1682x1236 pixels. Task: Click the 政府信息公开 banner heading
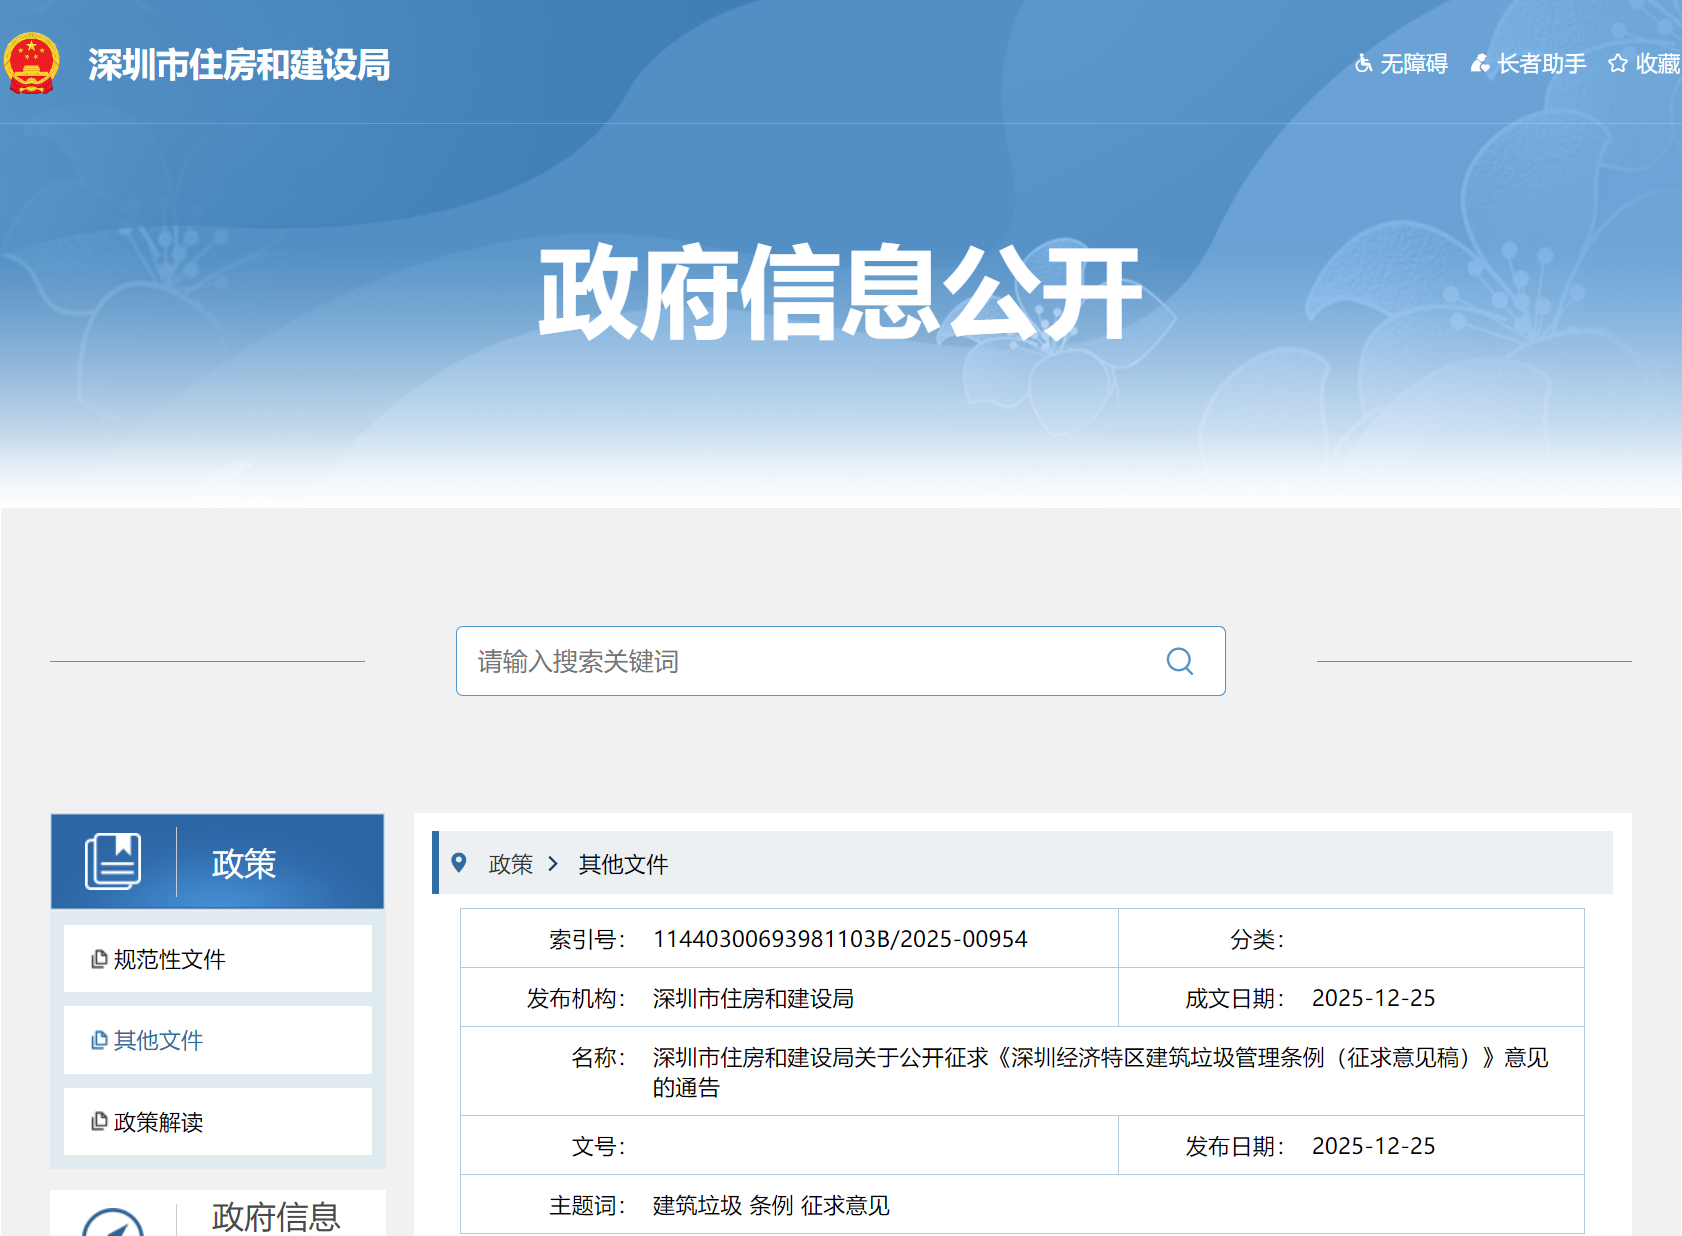coord(840,293)
